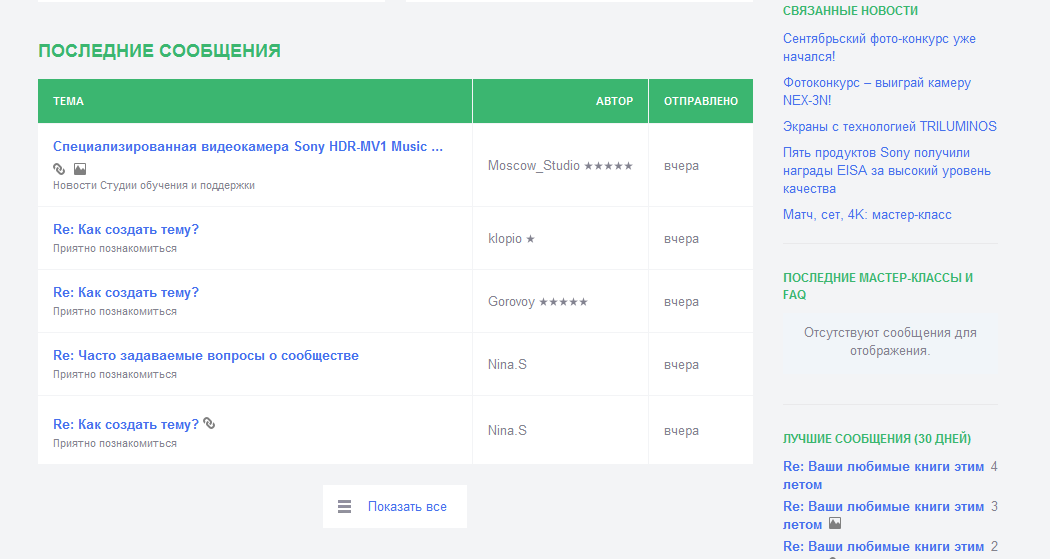
Task: Open the top book post with 4 likes
Action: click(883, 475)
